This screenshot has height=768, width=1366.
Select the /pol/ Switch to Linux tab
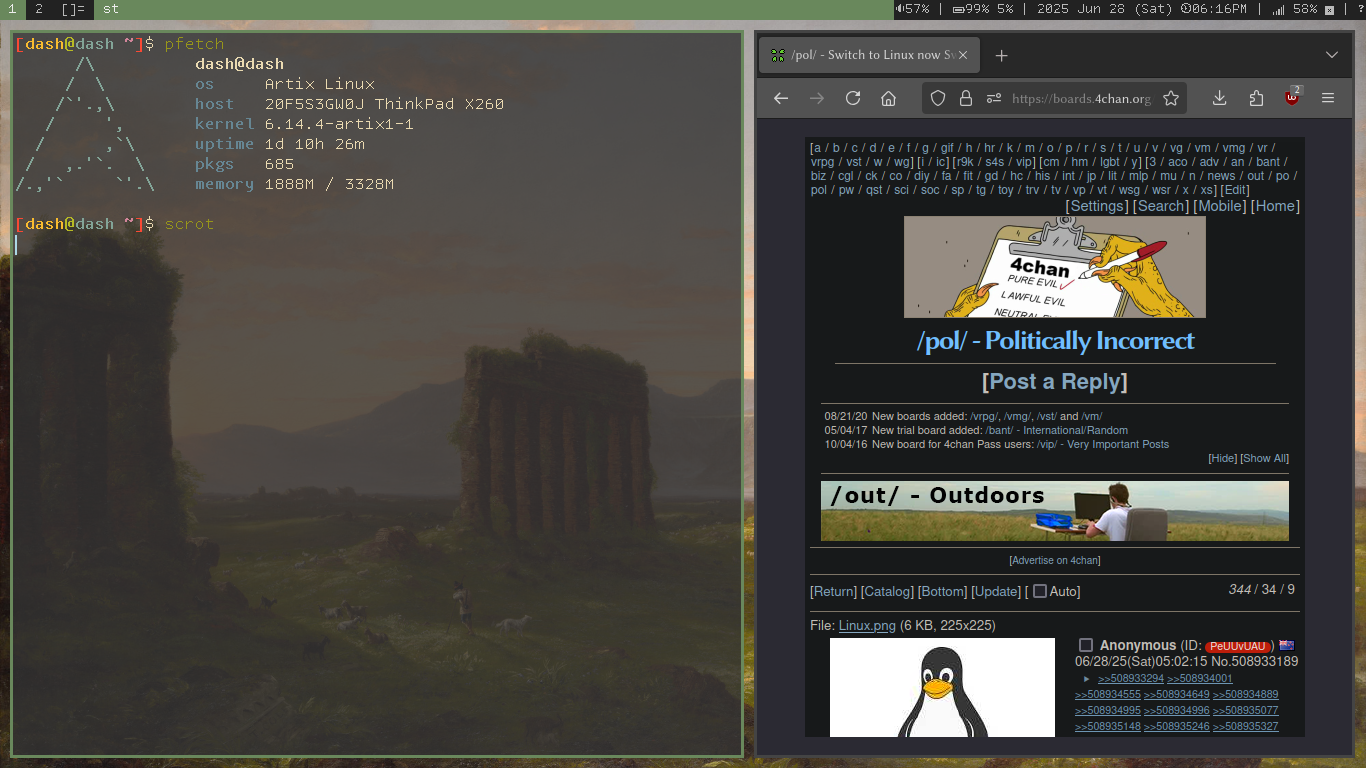tap(869, 55)
